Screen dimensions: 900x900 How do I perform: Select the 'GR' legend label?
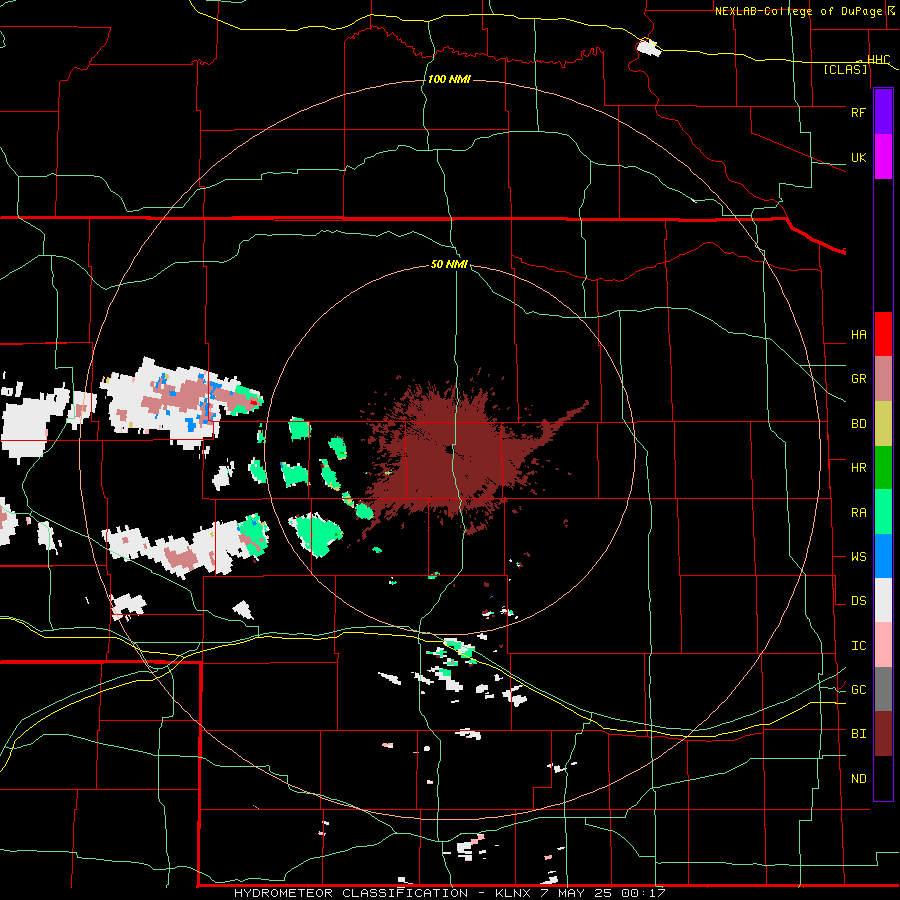[858, 379]
